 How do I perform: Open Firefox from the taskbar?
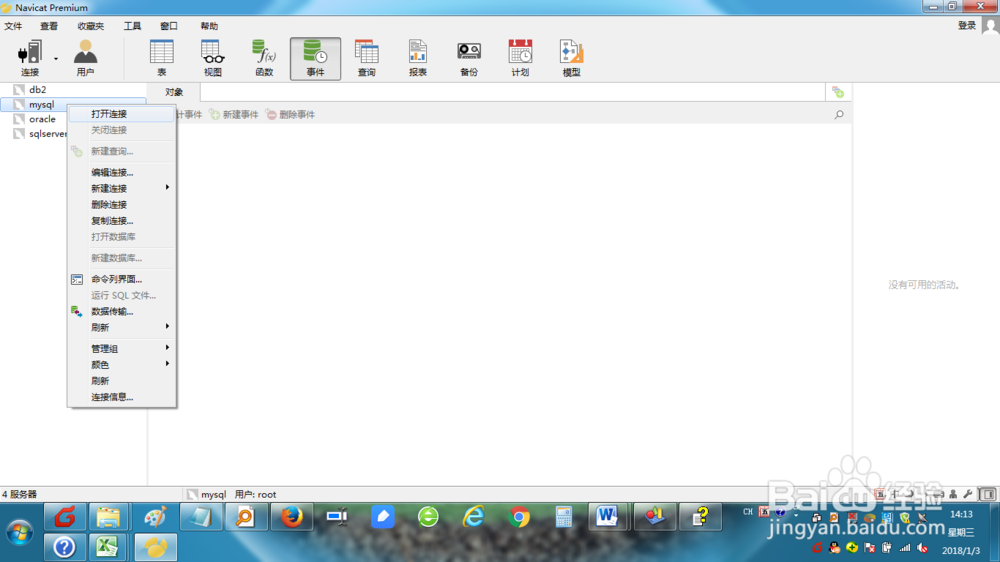[291, 517]
